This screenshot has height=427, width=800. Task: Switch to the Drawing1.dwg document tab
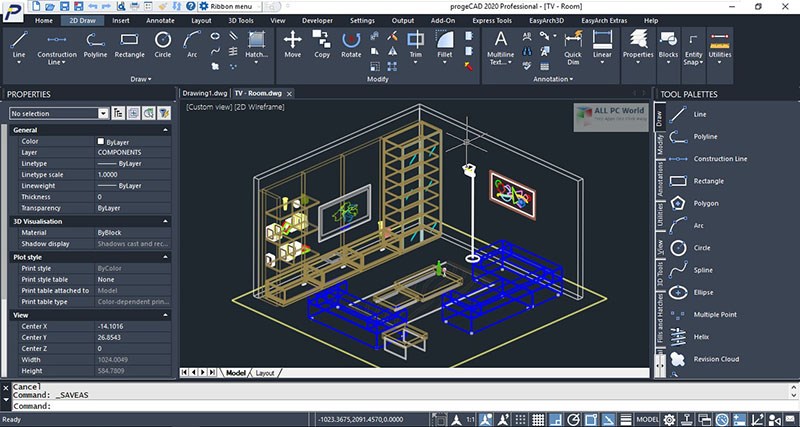pos(205,93)
